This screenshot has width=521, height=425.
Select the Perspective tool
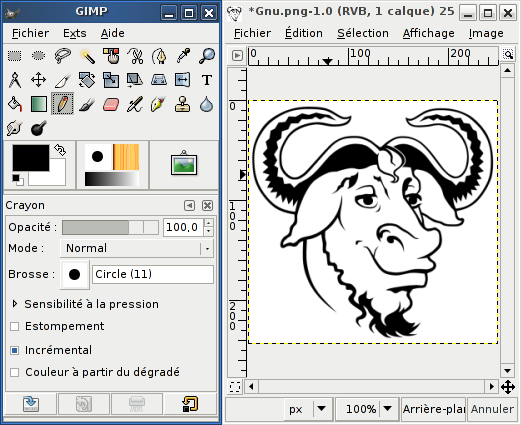click(x=159, y=80)
